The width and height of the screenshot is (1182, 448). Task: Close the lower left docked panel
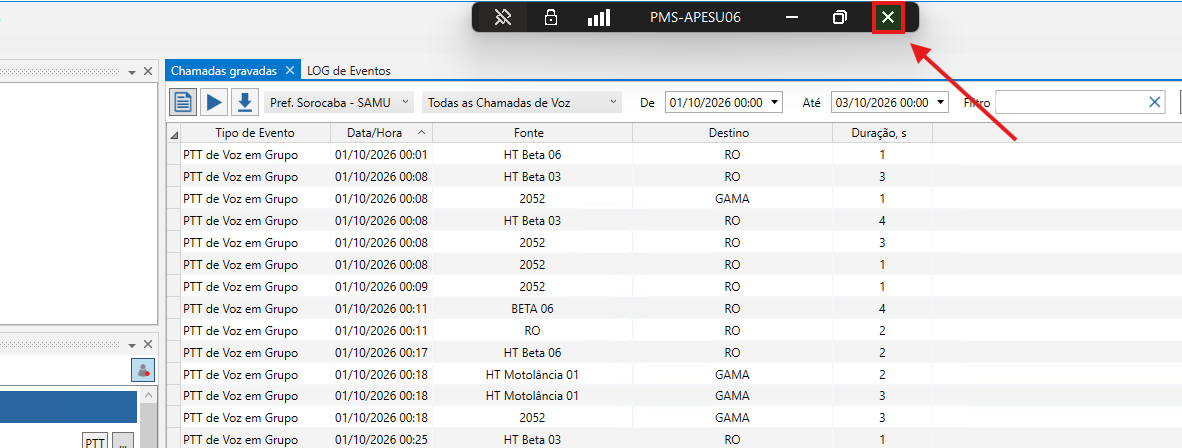click(x=148, y=342)
